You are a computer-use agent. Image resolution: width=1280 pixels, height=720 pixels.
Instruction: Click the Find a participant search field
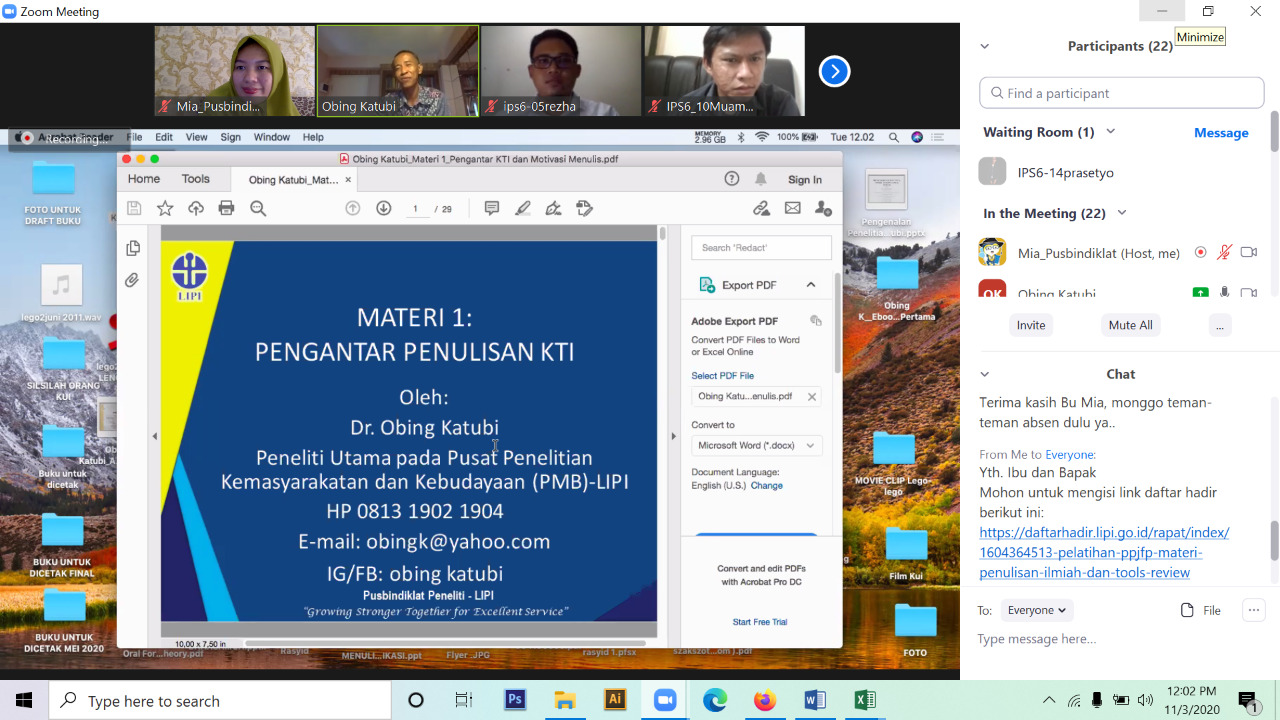click(x=1121, y=93)
